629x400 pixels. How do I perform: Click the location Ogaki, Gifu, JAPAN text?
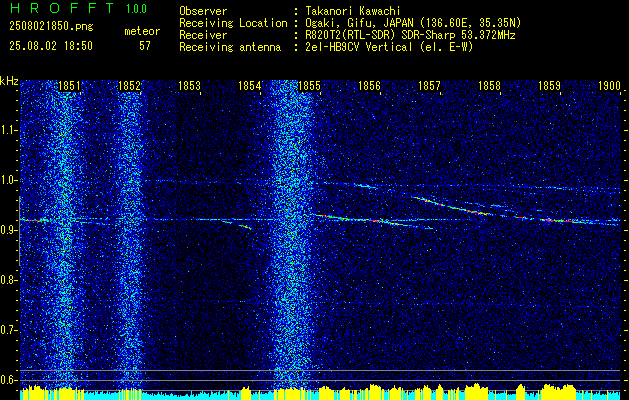tap(413, 23)
